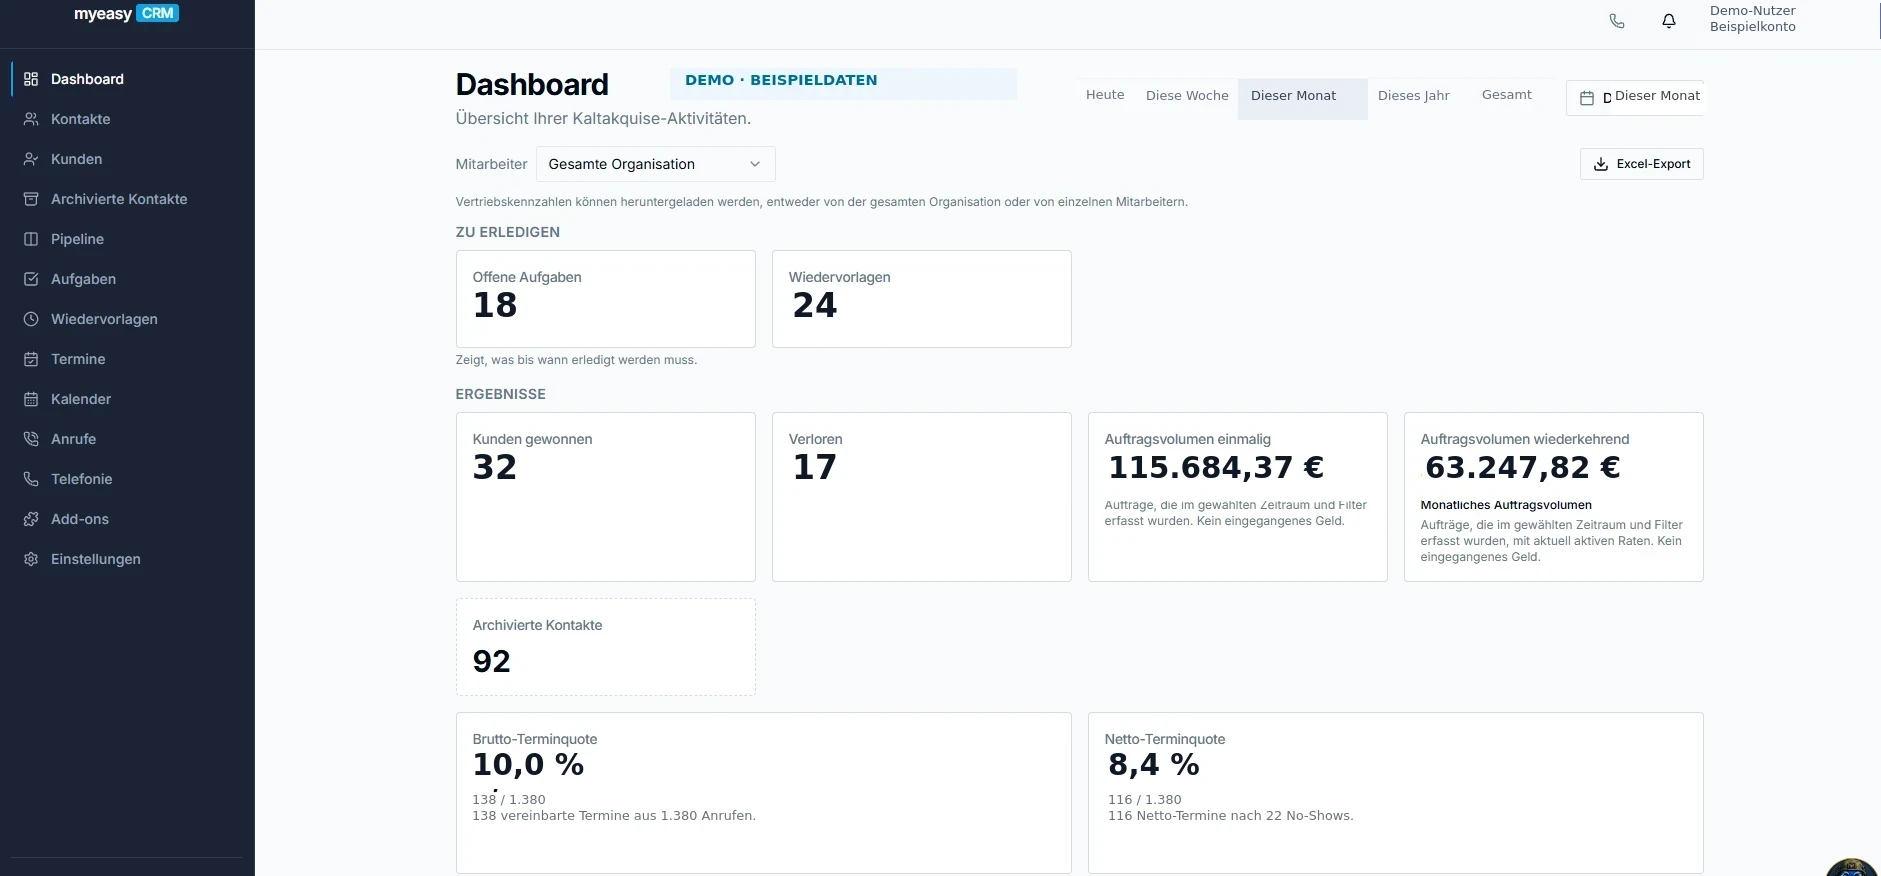Open Telefonie sidebar entry
Viewport: 1881px width, 876px height.
click(x=127, y=479)
